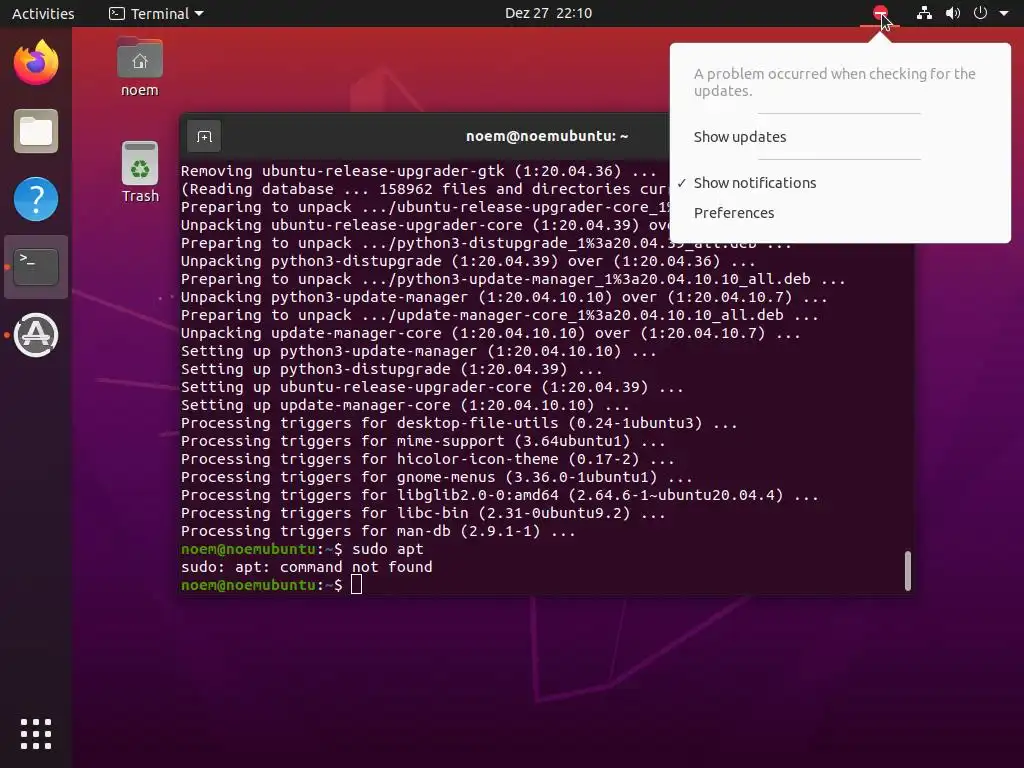
Task: Click the new tab button in terminal
Action: (x=204, y=136)
